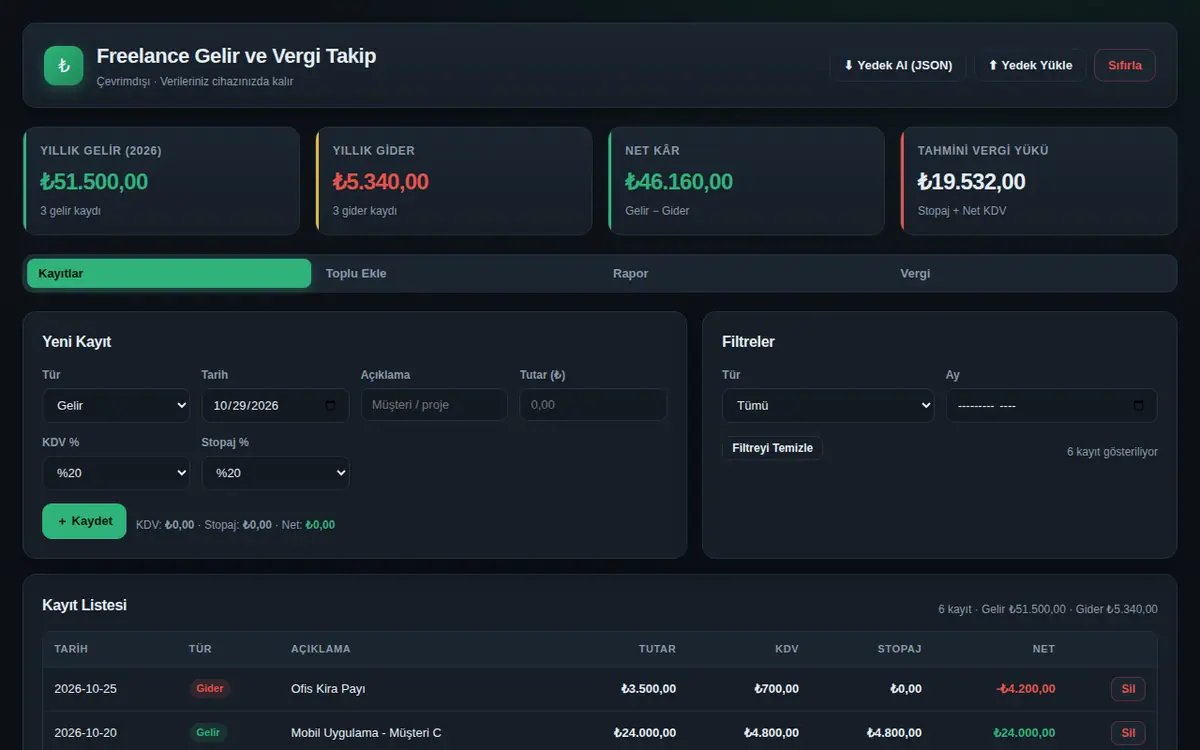
Task: Select the Vergi tab
Action: tap(1030, 273)
